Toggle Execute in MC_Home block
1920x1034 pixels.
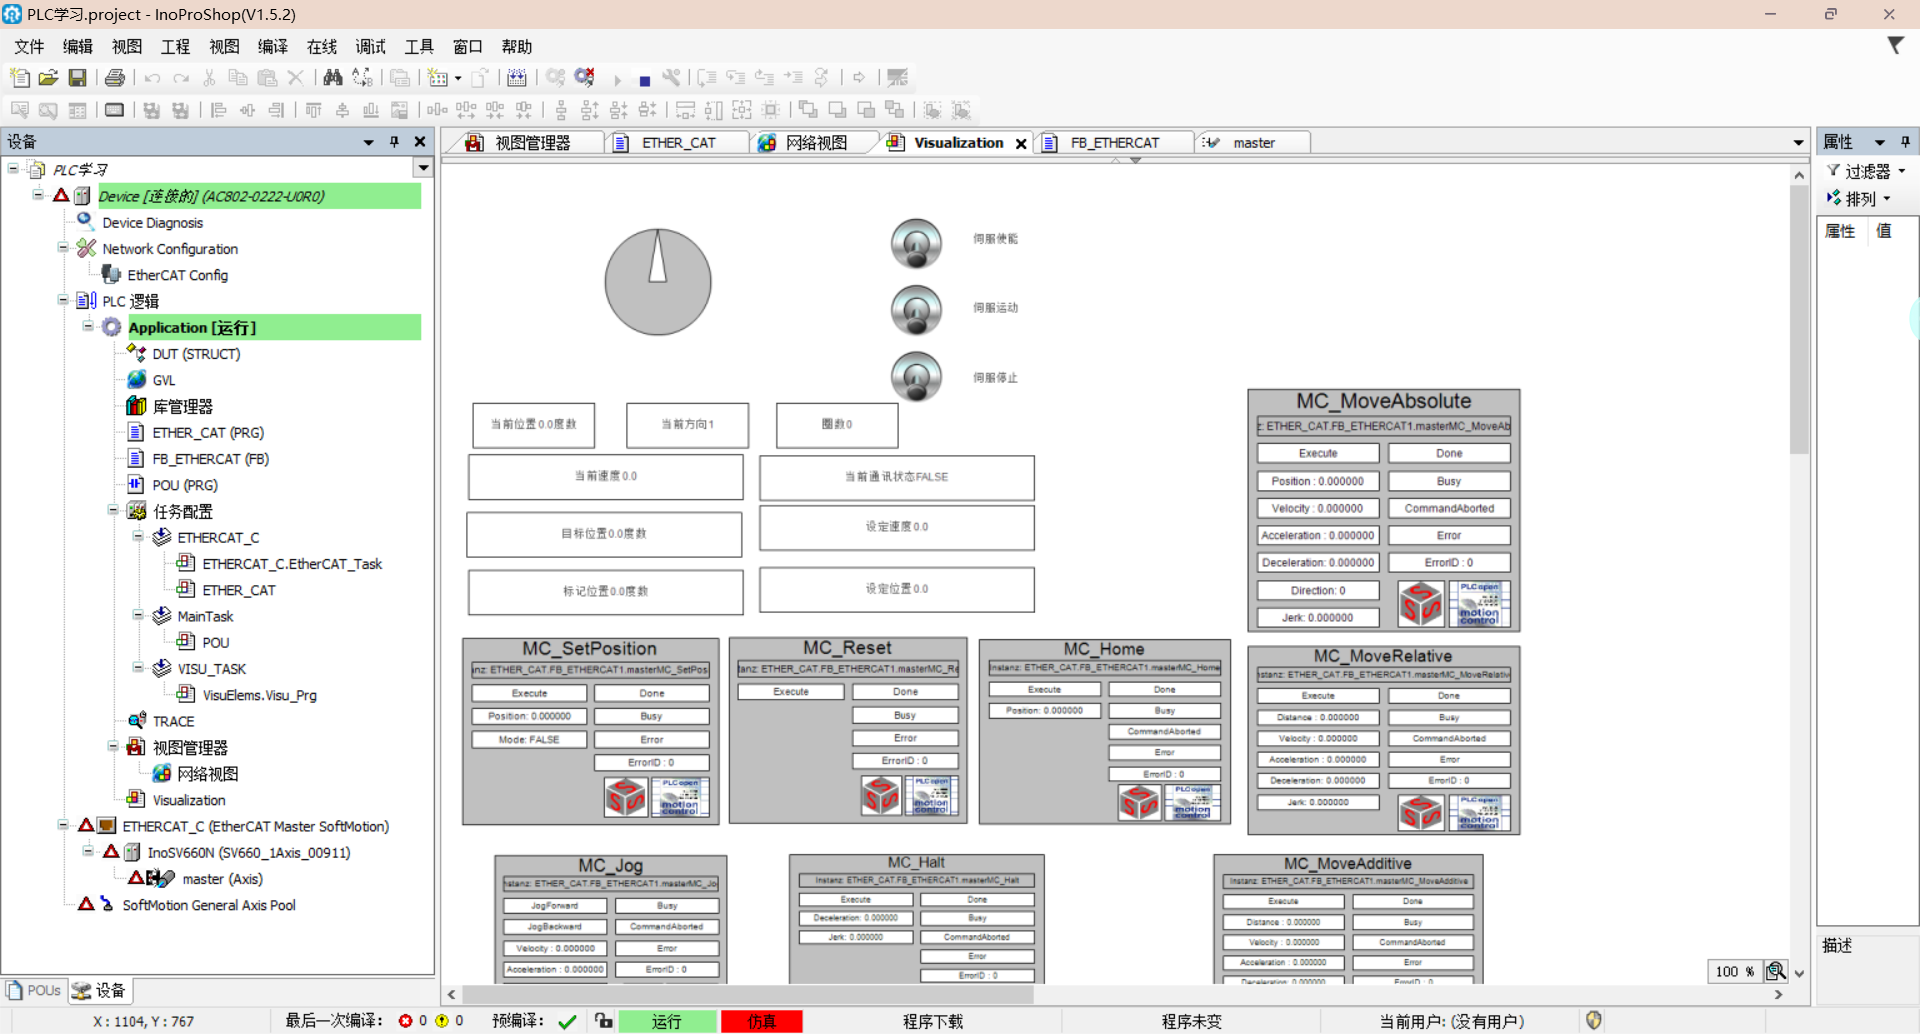(1044, 689)
